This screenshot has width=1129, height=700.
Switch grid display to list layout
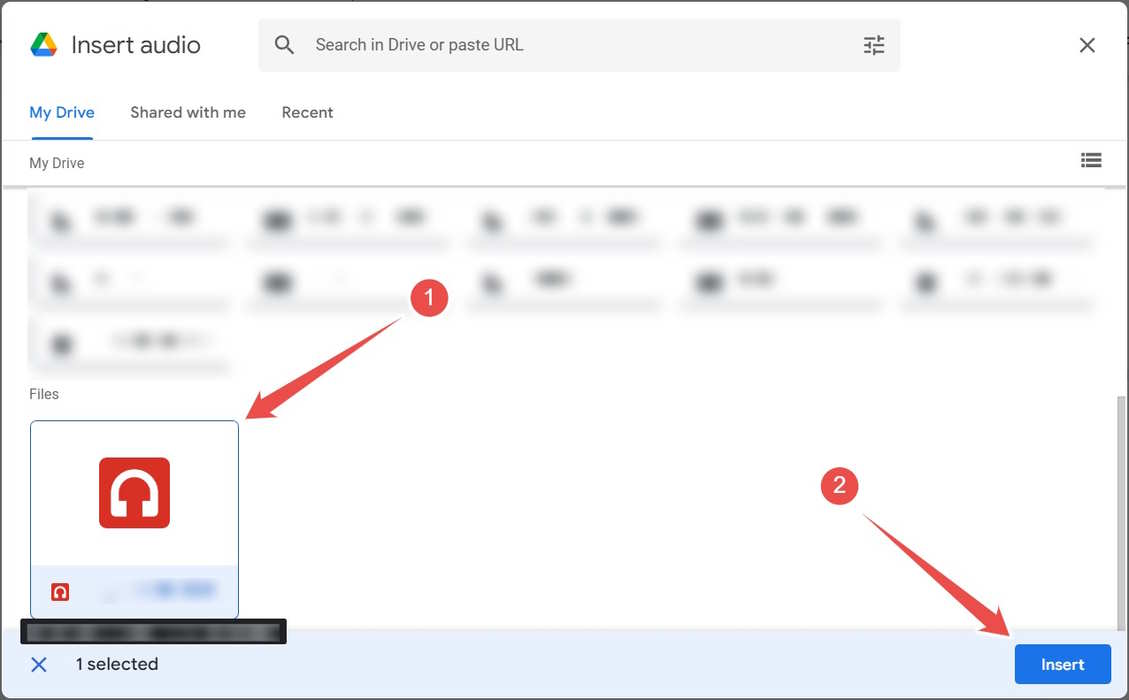coord(1091,160)
